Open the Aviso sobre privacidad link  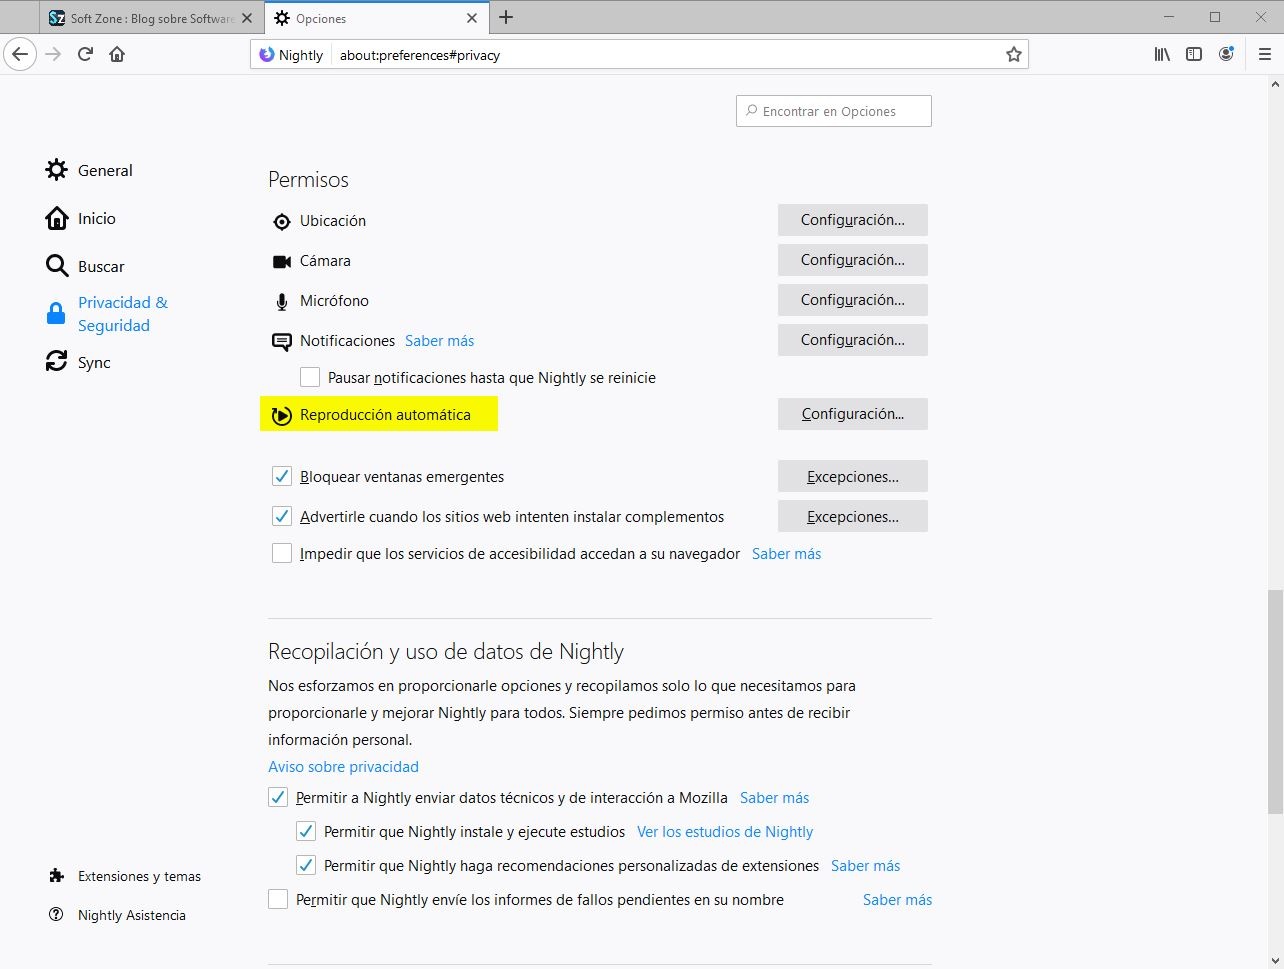click(x=343, y=767)
